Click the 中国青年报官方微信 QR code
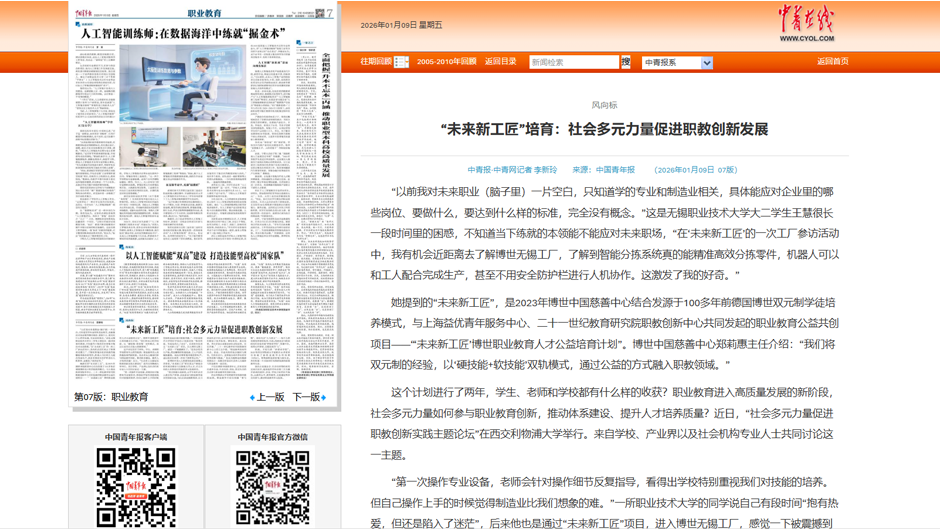This screenshot has height=529, width=940. click(x=273, y=487)
